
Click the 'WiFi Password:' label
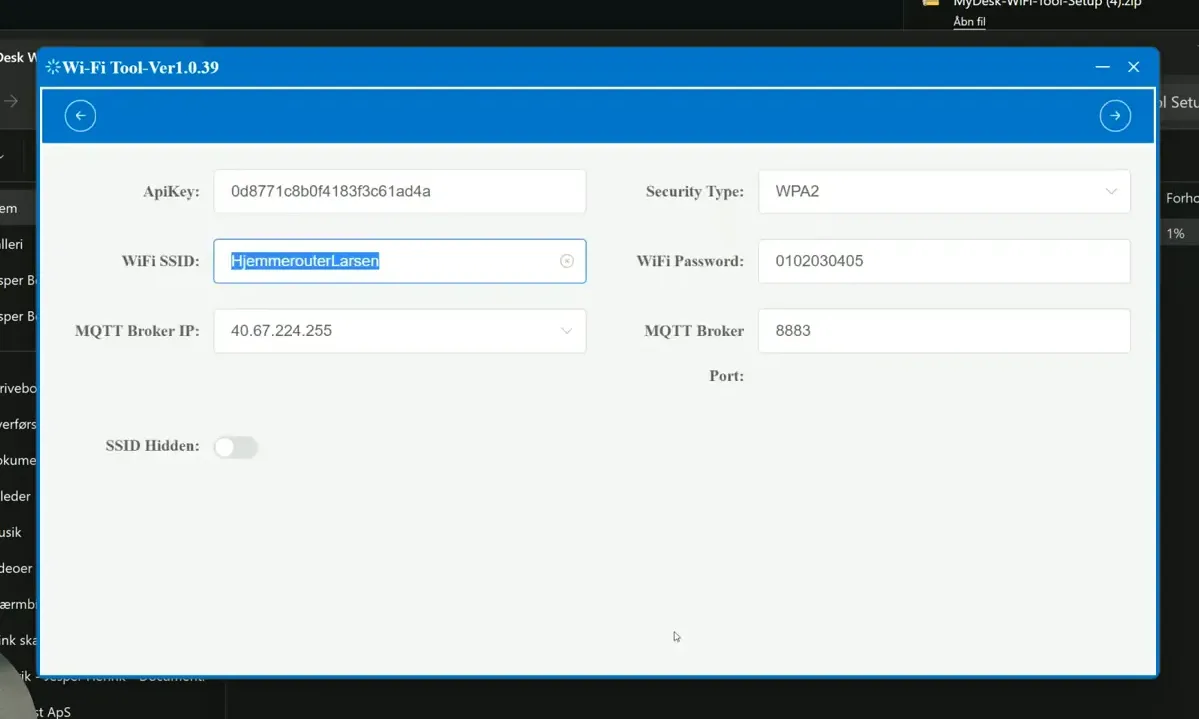[690, 261]
